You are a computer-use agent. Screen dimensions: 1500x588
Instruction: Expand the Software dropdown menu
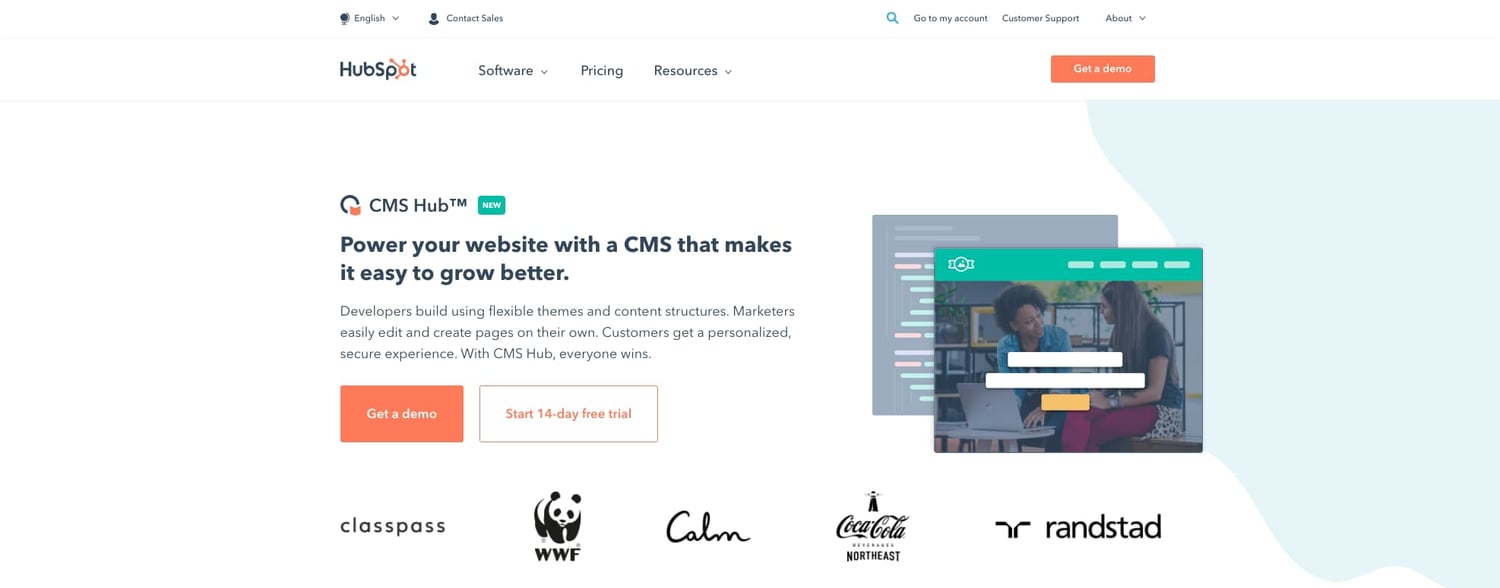click(x=513, y=71)
